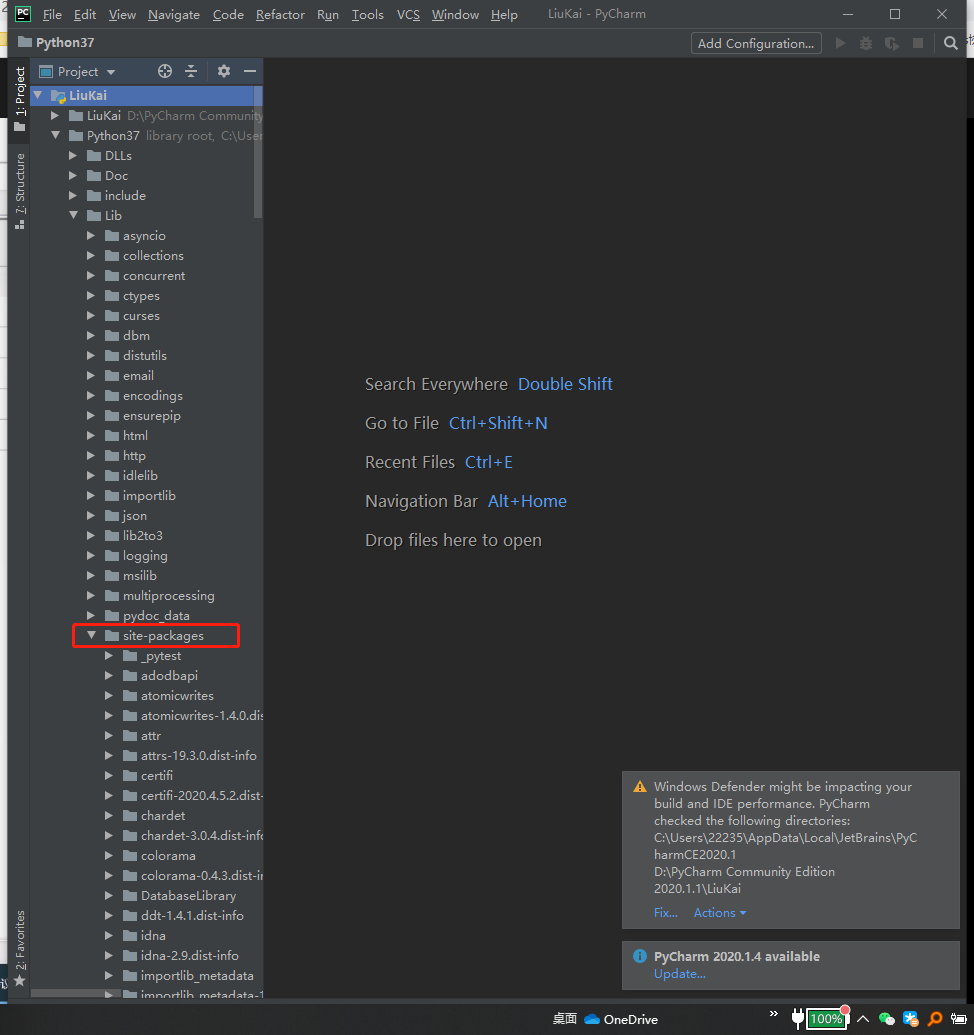Collapse the Python37 library root arrow
This screenshot has width=974, height=1035.
pyautogui.click(x=55, y=135)
